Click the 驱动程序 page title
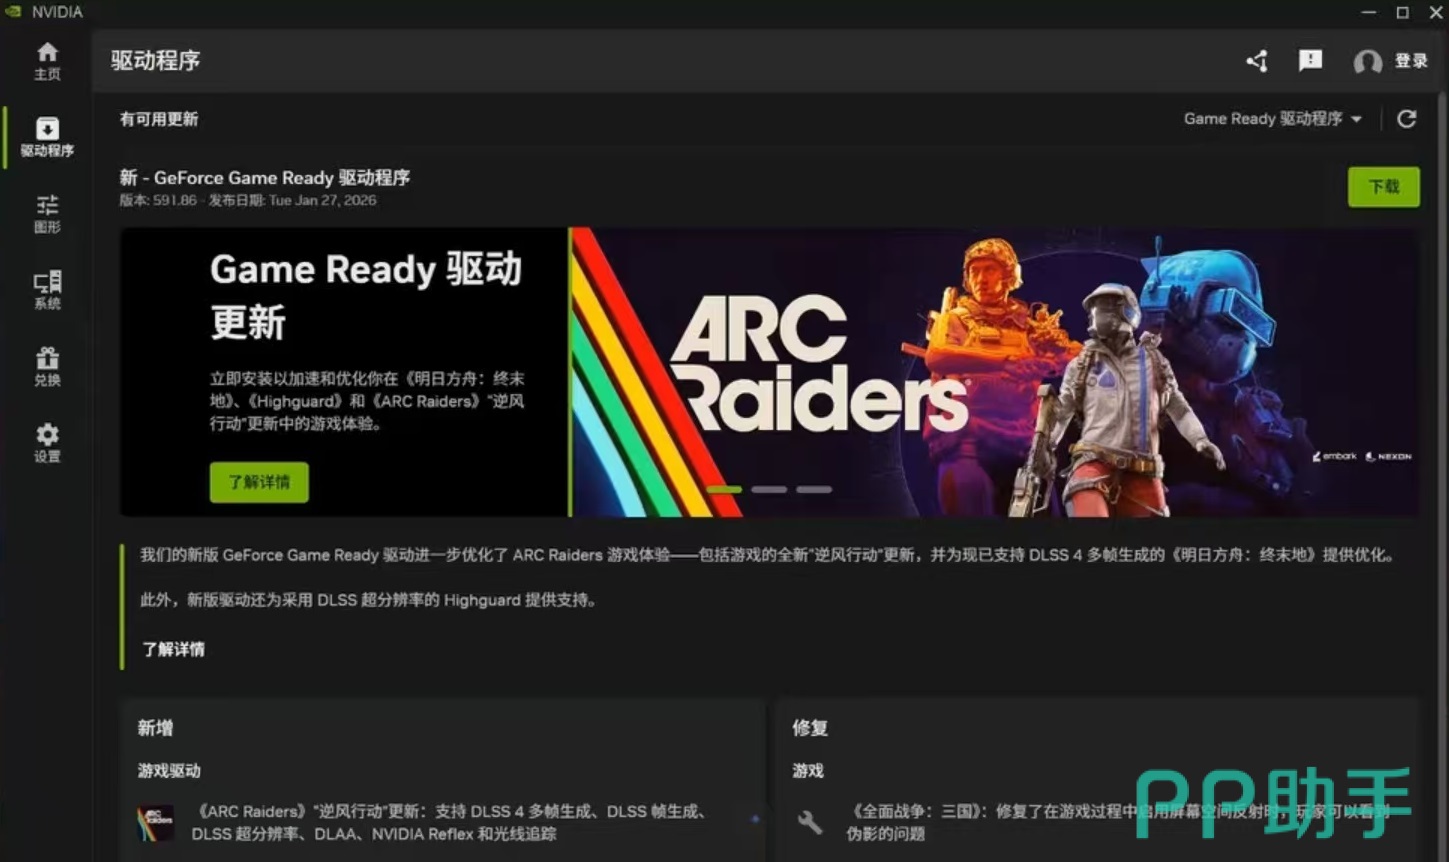The height and width of the screenshot is (862, 1449). [x=155, y=61]
